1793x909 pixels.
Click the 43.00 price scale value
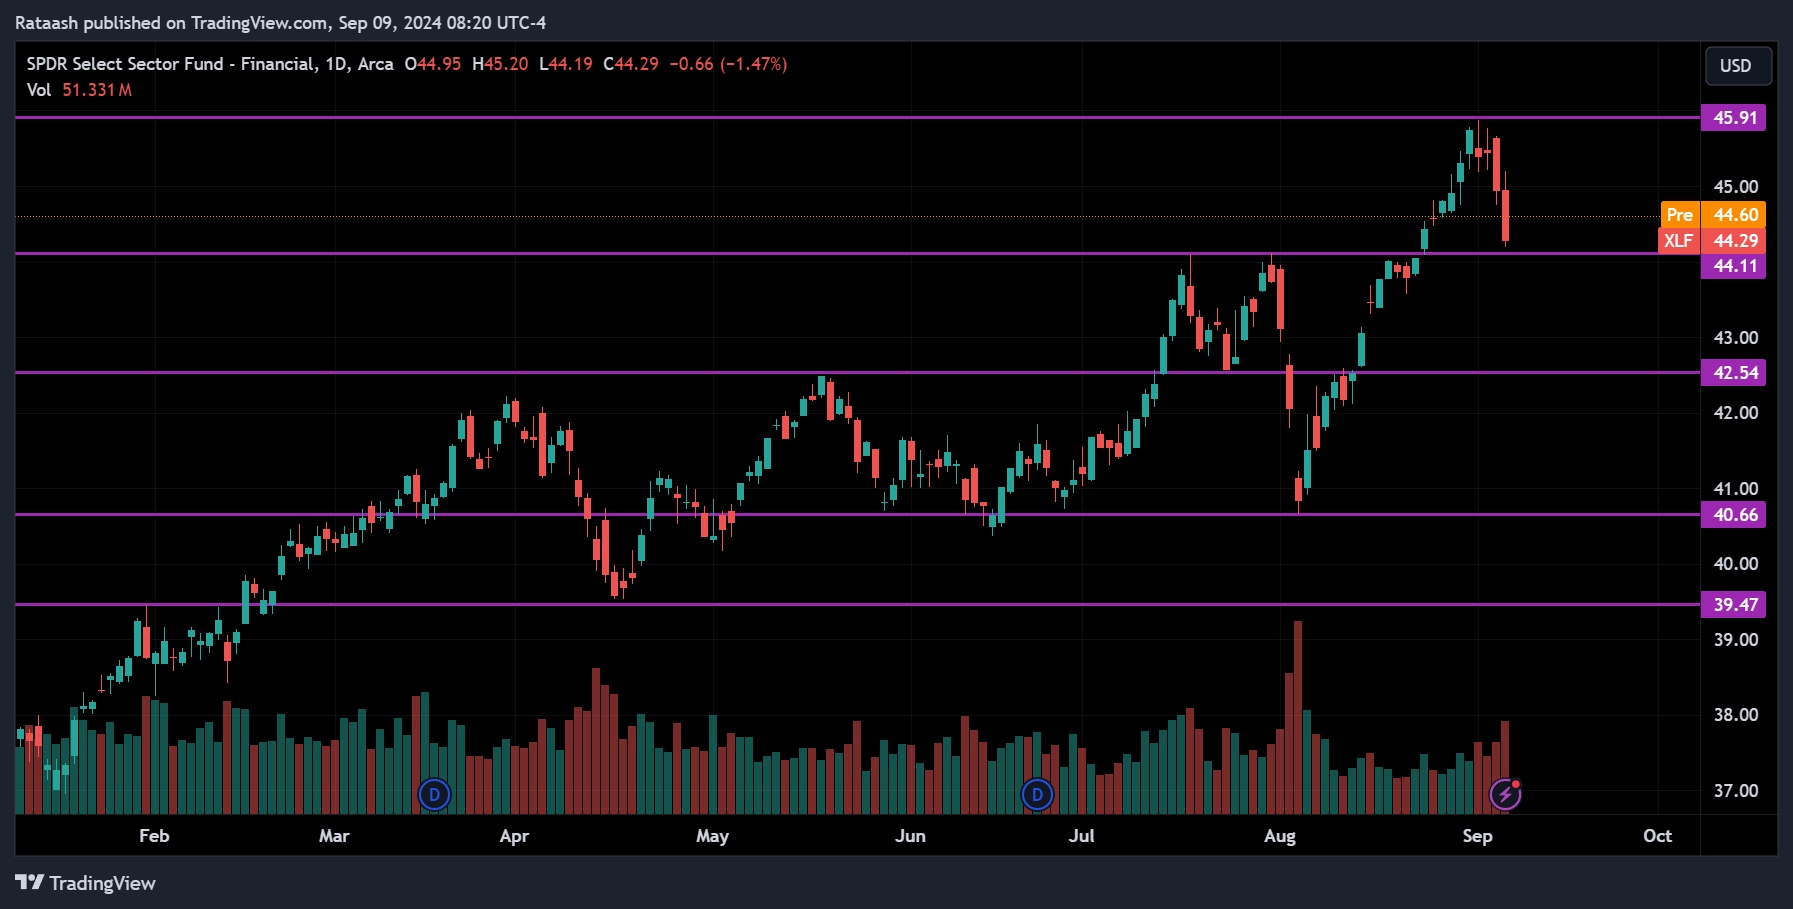click(x=1736, y=338)
